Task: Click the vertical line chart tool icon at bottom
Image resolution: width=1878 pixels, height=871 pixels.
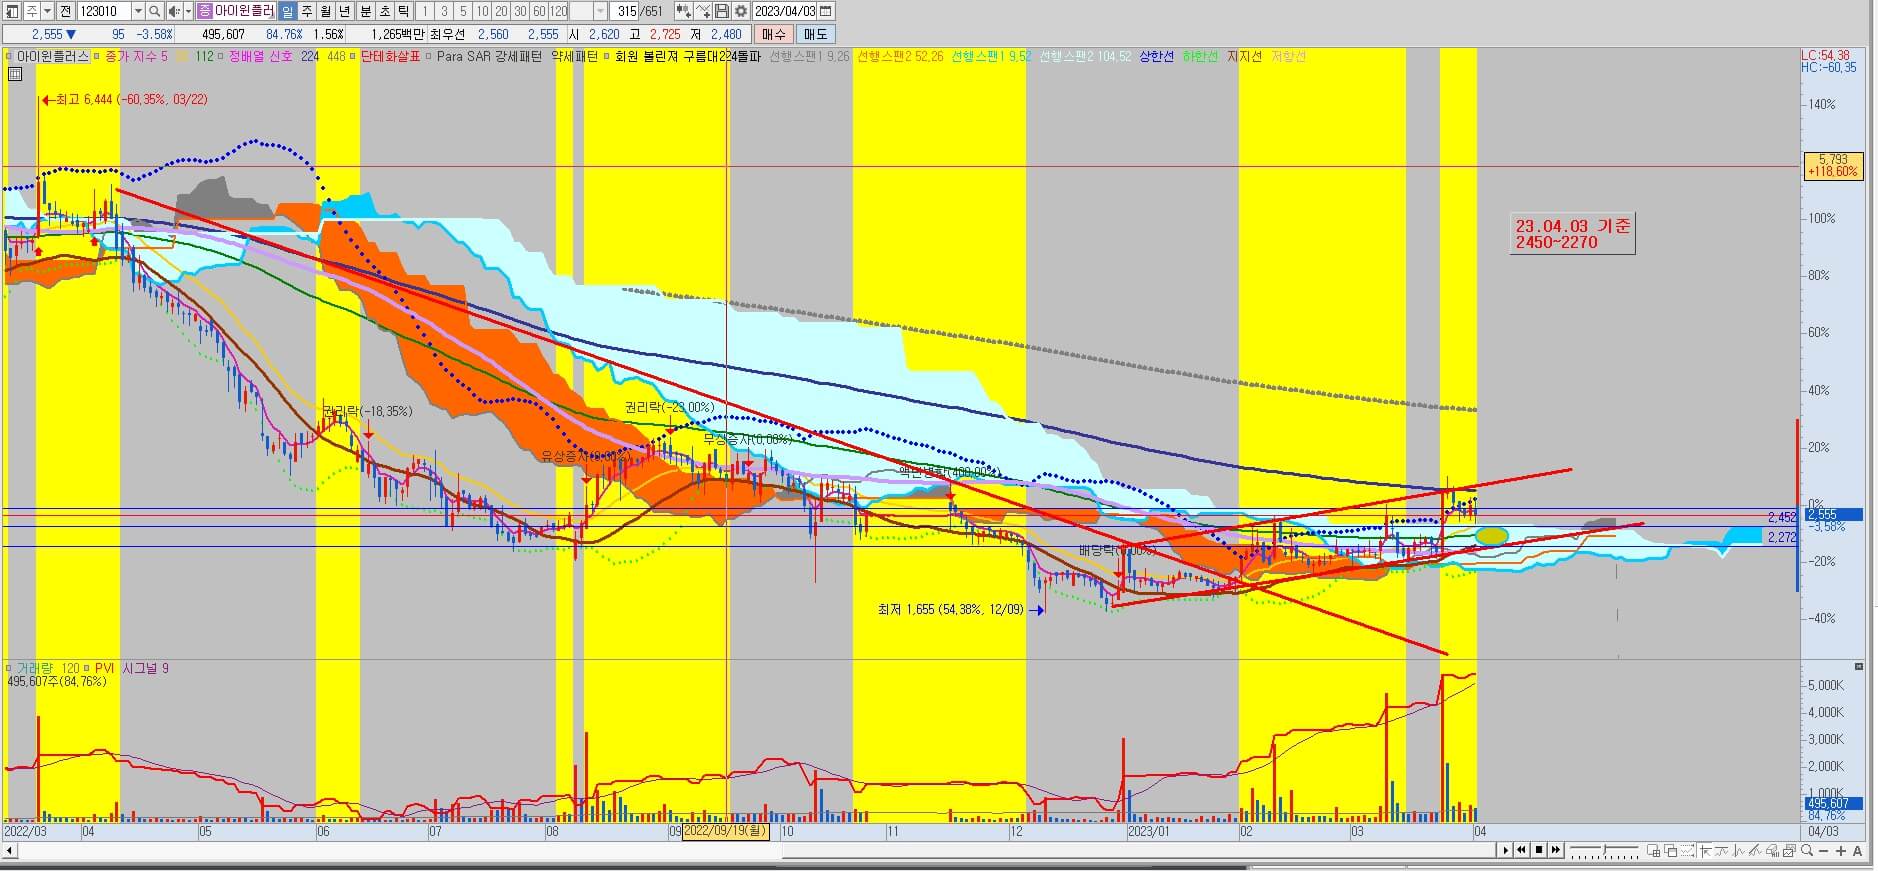Action: pyautogui.click(x=1739, y=851)
